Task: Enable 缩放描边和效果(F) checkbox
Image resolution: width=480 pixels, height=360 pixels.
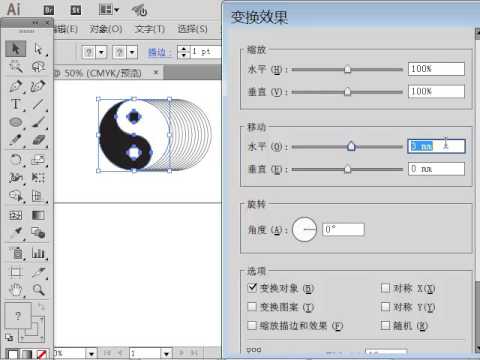Action: [252, 325]
